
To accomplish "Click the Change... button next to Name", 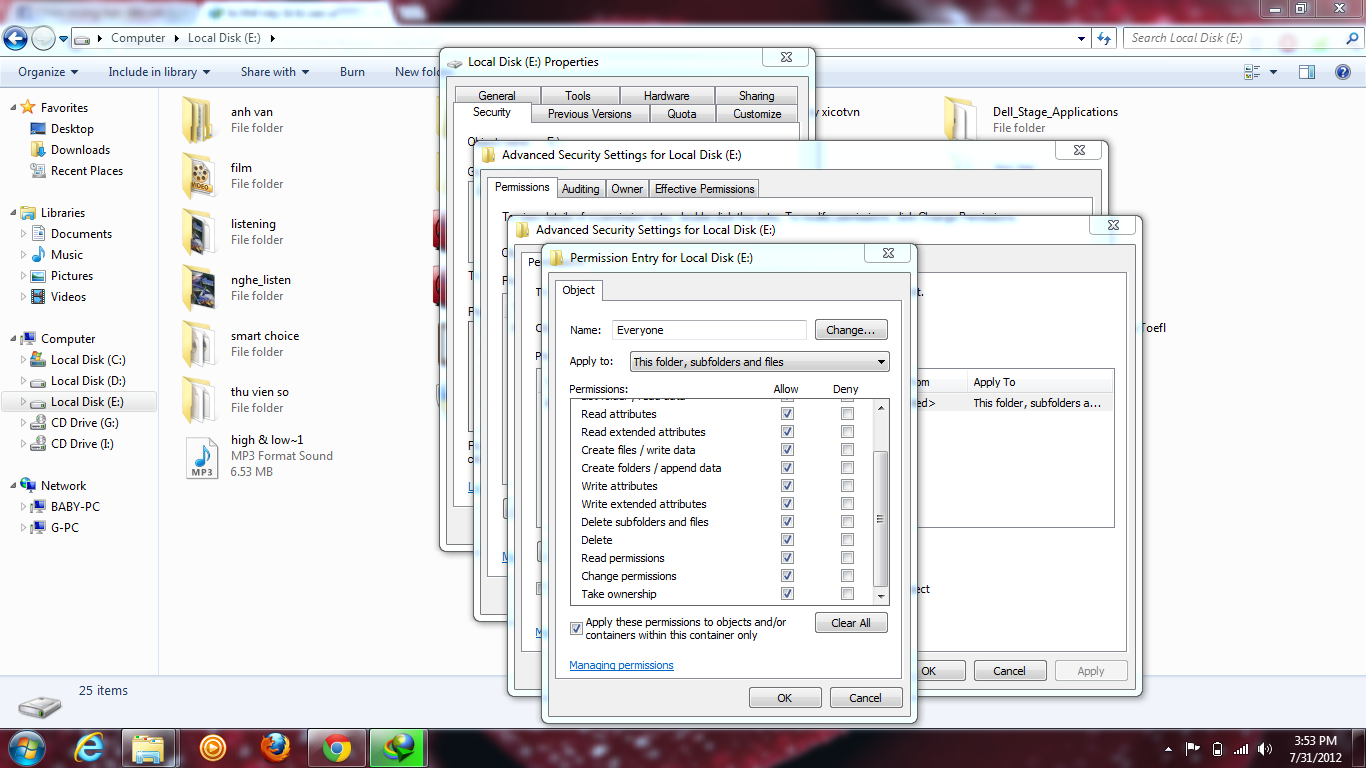I will pyautogui.click(x=851, y=330).
